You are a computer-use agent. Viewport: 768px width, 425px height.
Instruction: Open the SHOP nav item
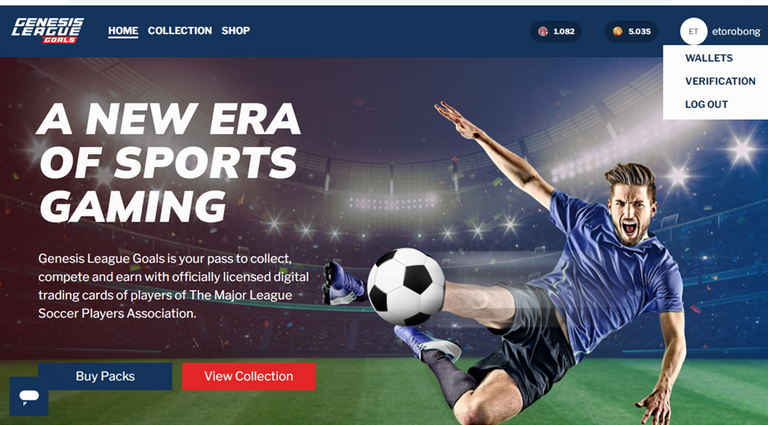coord(236,31)
